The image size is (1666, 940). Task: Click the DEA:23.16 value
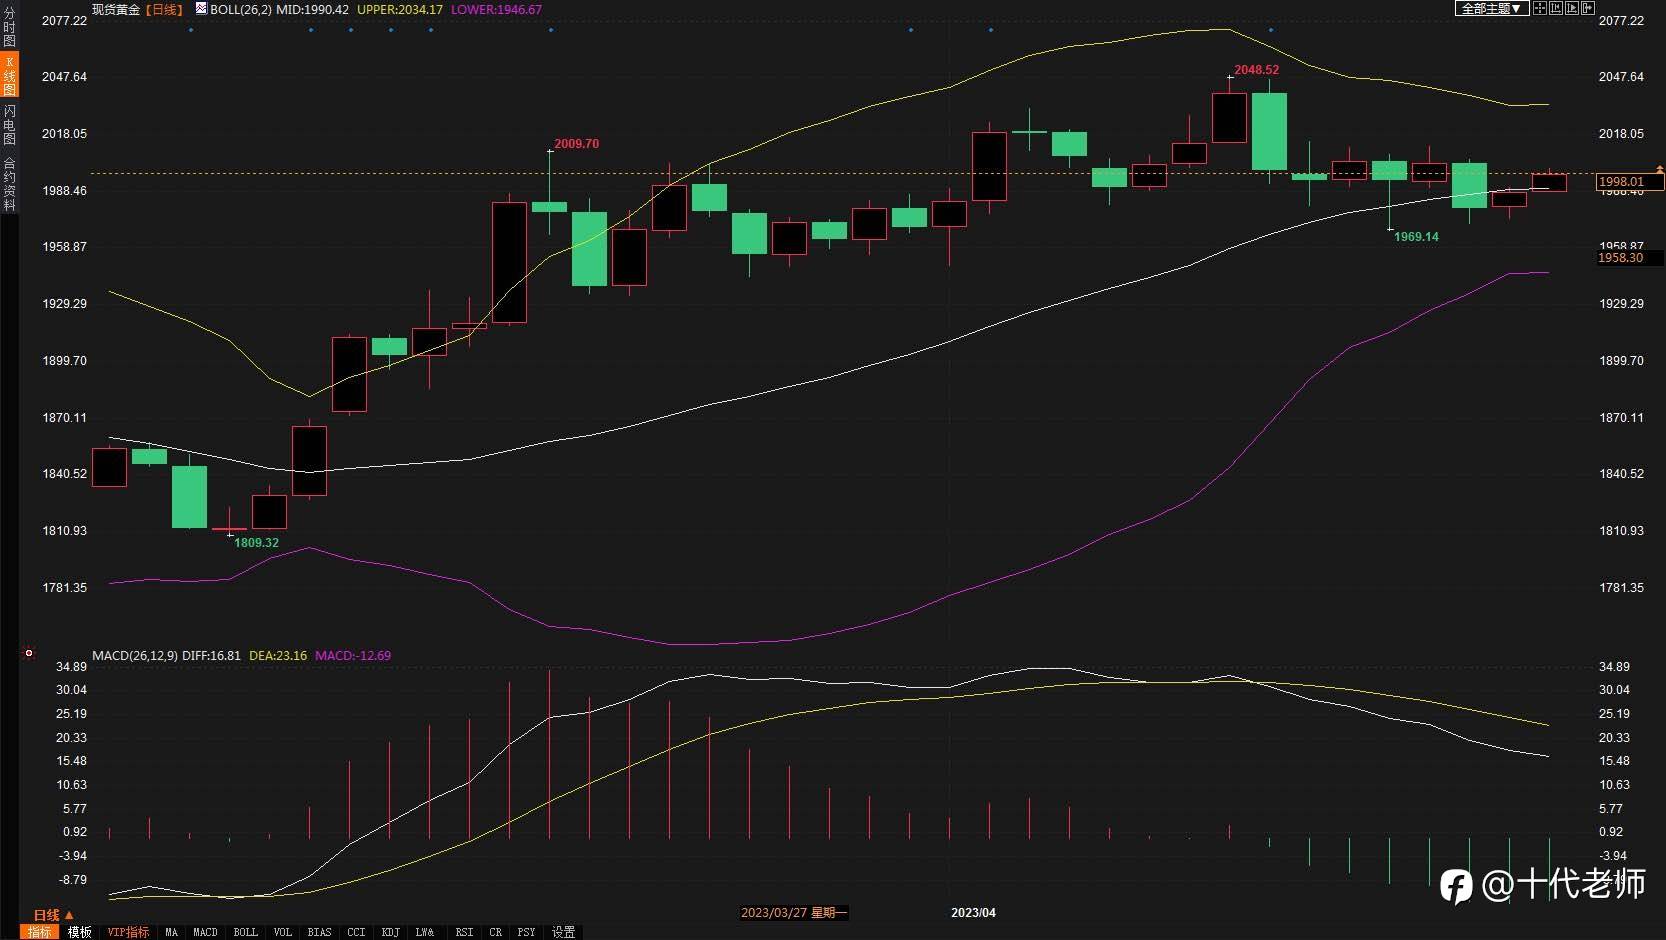[278, 656]
